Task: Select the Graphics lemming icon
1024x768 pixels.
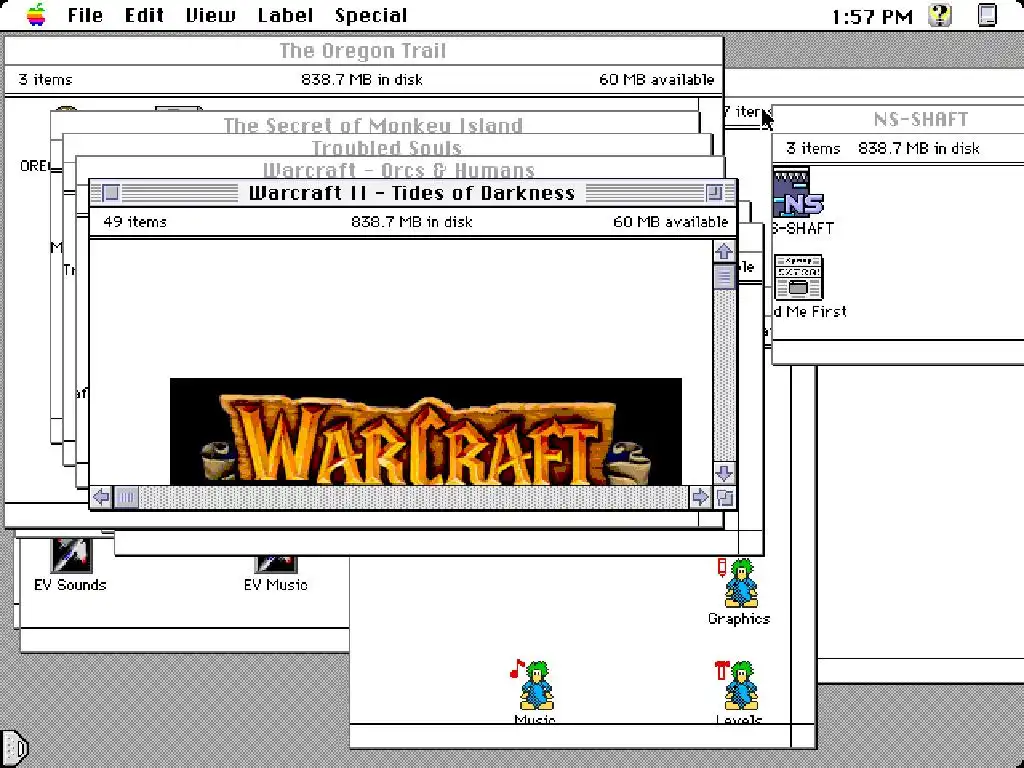Action: pyautogui.click(x=739, y=583)
